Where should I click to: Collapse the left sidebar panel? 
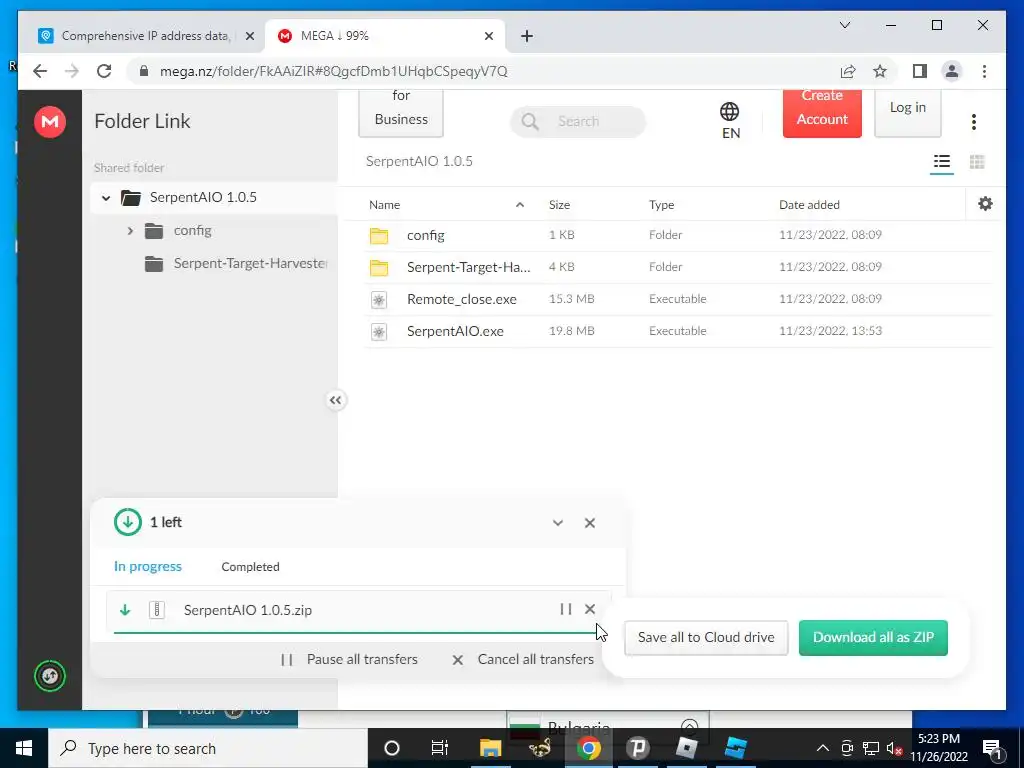coord(335,400)
